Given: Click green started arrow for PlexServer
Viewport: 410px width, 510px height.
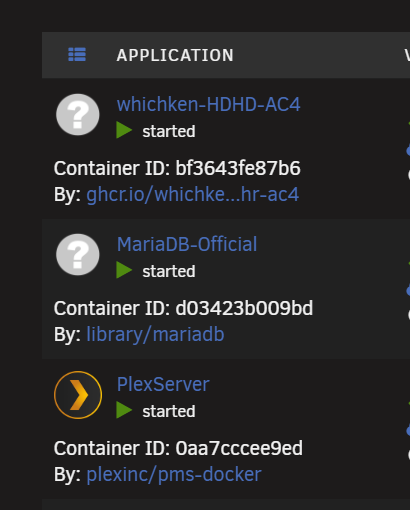Looking at the screenshot, I should tap(124, 410).
